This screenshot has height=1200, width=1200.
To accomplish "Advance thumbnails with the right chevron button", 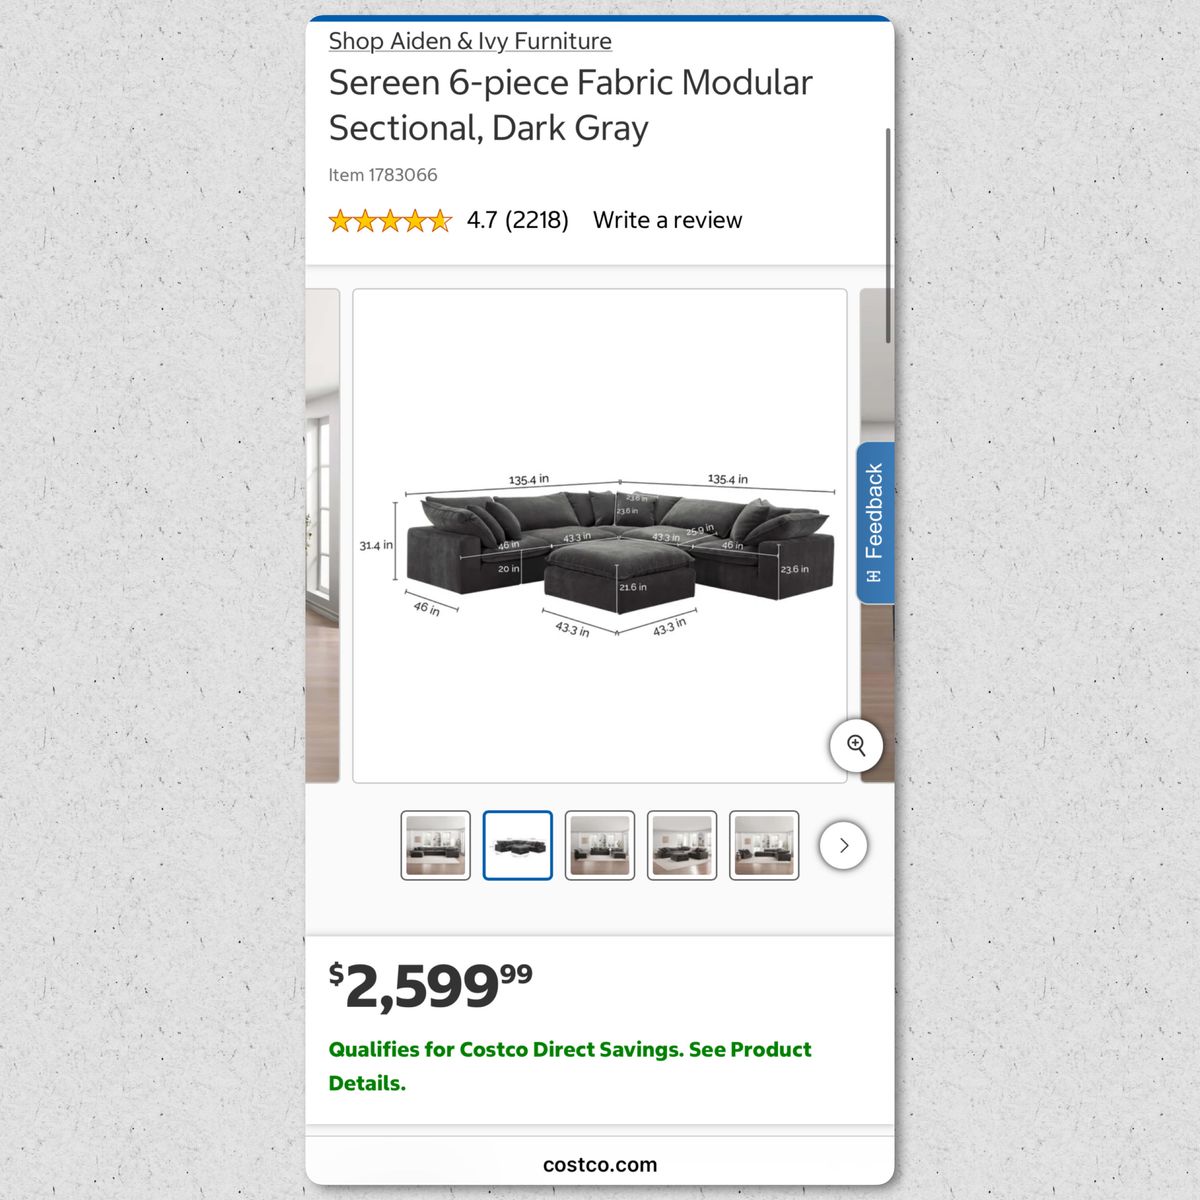I will (x=843, y=845).
